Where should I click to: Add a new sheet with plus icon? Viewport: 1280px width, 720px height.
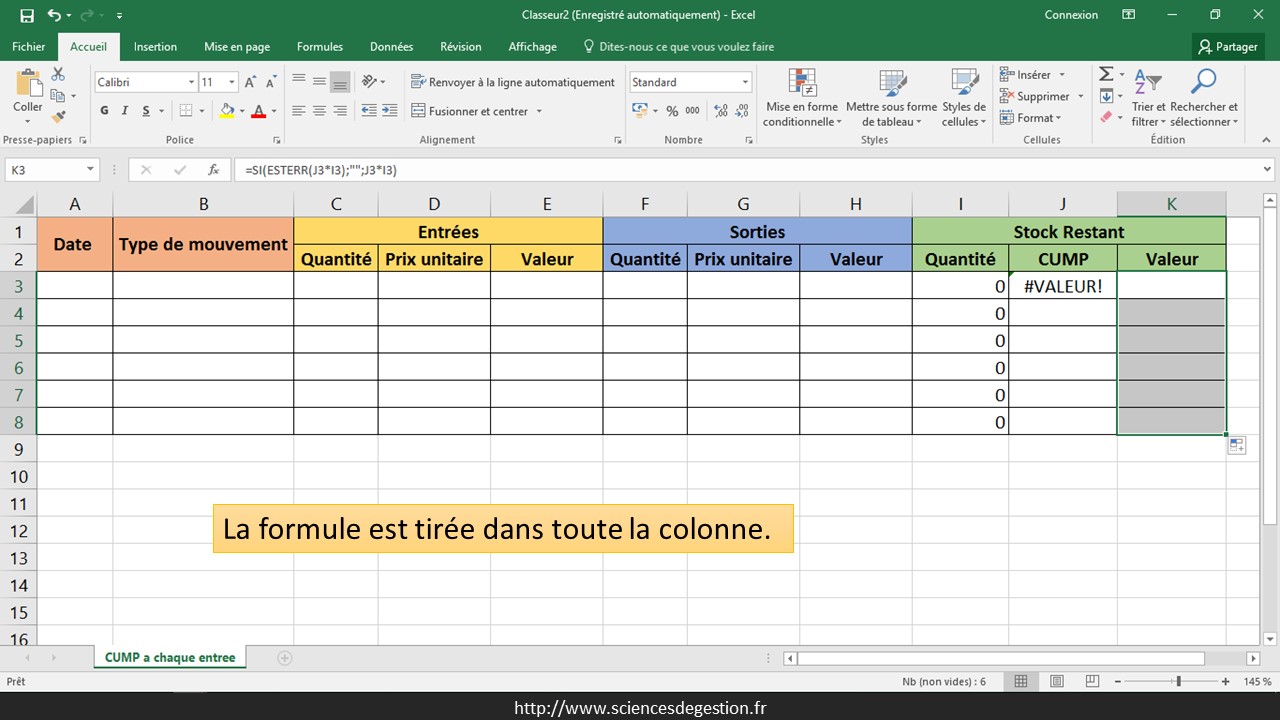pyautogui.click(x=285, y=658)
